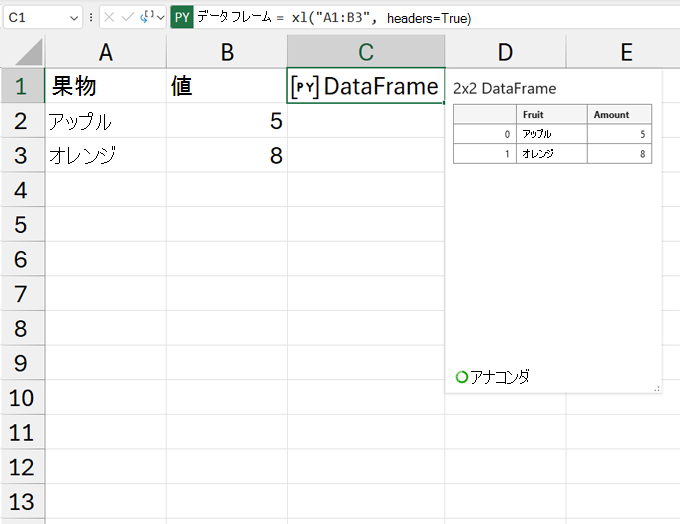Viewport: 680px width, 524px height.
Task: Click the Python output type icon
Action: pyautogui.click(x=147, y=16)
